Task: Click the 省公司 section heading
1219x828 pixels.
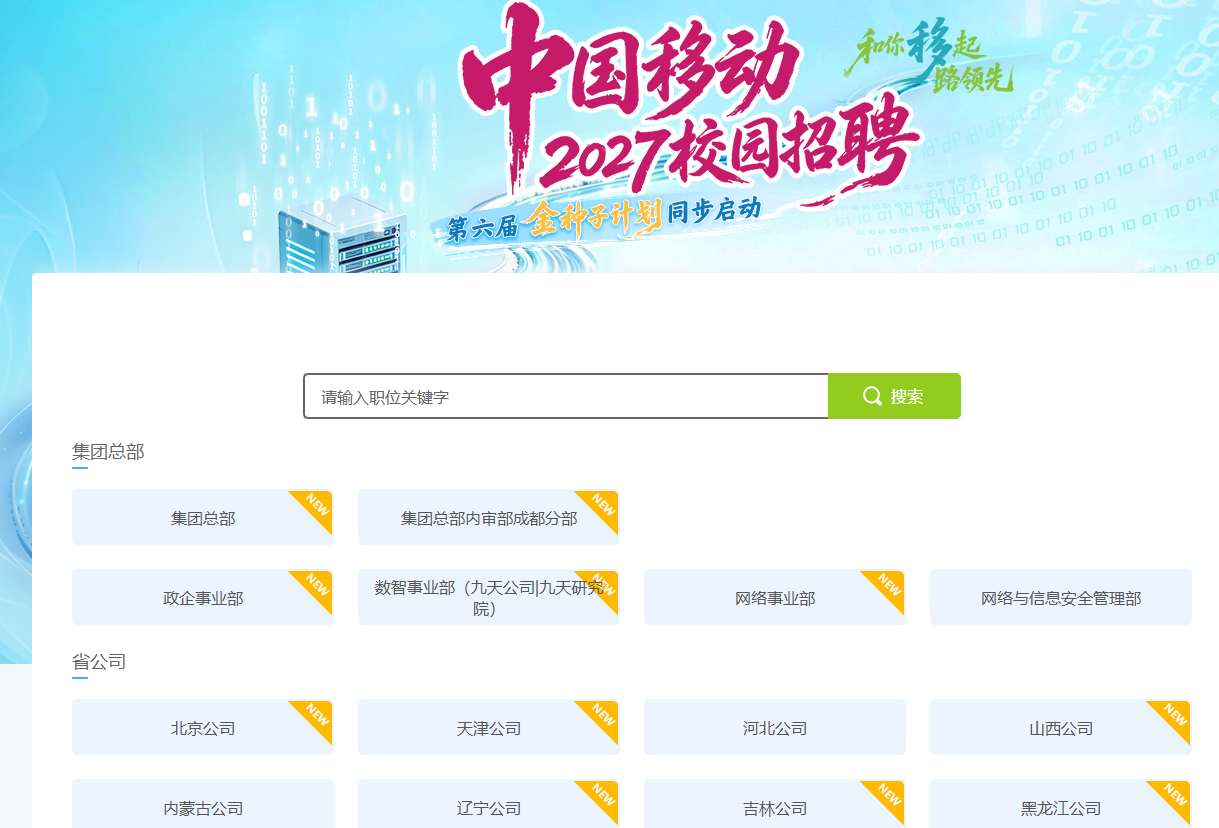Action: click(x=99, y=662)
